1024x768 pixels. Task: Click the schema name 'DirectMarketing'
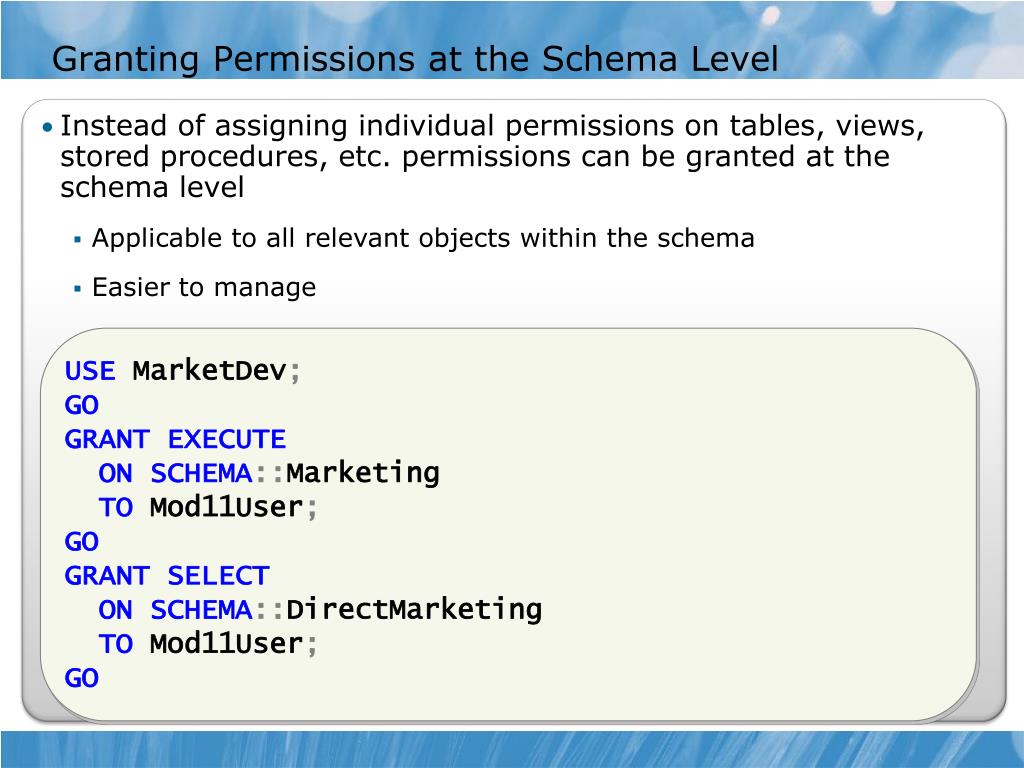pos(414,610)
